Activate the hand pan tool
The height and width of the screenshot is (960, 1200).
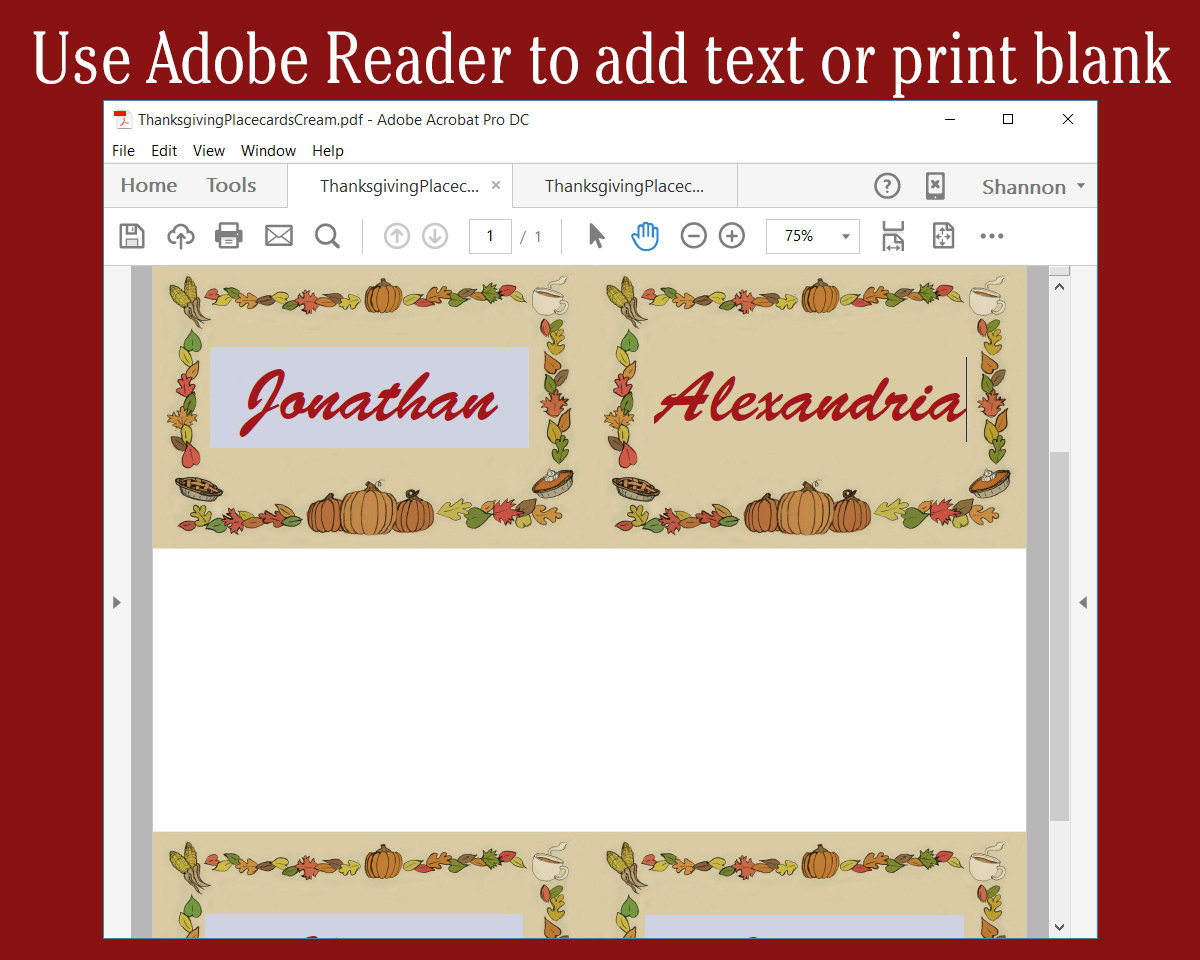(646, 236)
